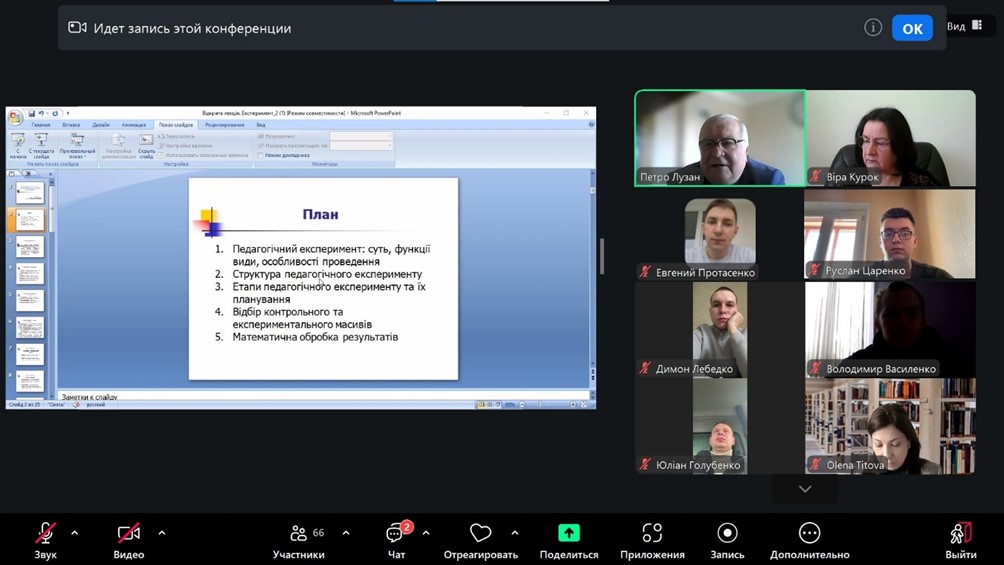This screenshot has height=565, width=1004.
Task: Select Петро Лузан's video tile
Action: 720,138
